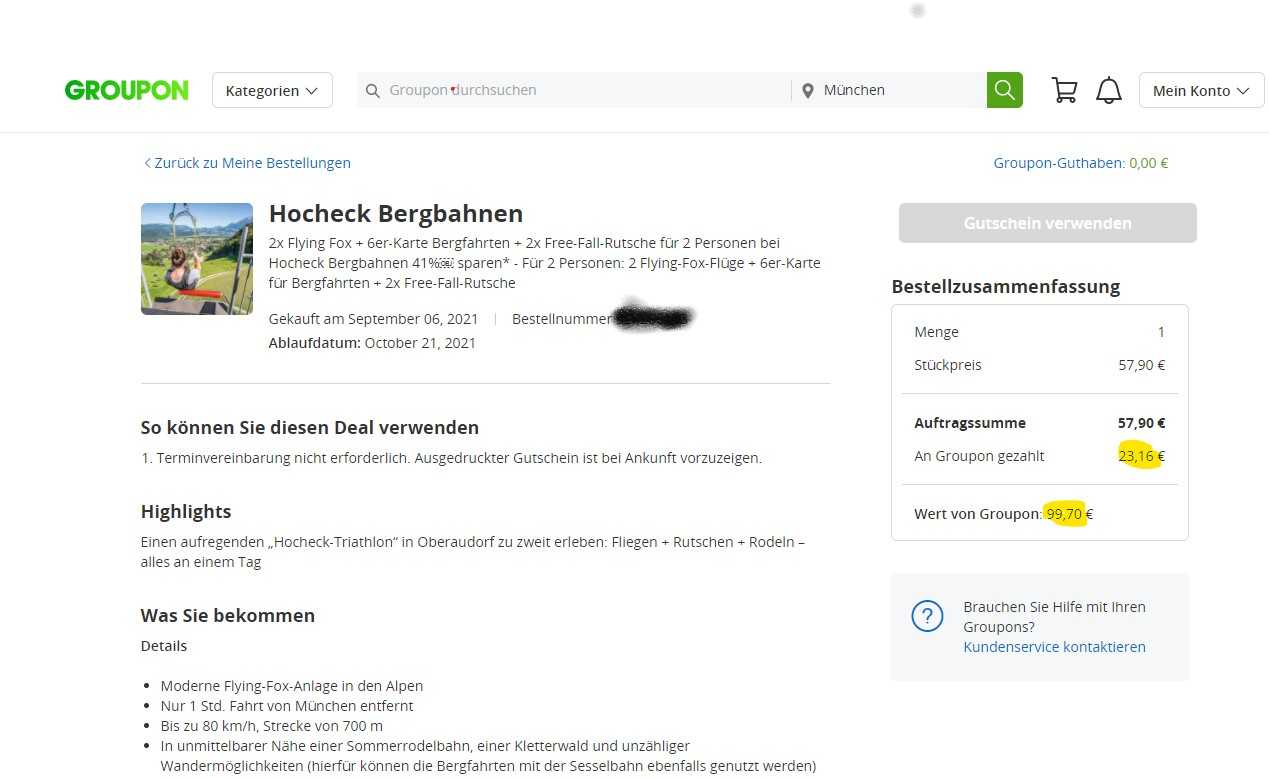
Task: Focus the Groupon durchsuchen search field
Action: tap(574, 90)
